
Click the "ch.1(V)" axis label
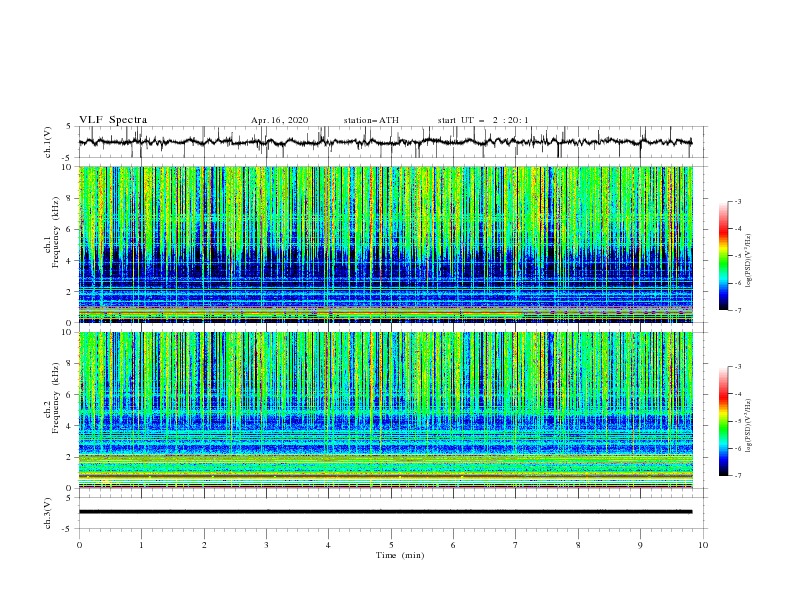tap(48, 142)
